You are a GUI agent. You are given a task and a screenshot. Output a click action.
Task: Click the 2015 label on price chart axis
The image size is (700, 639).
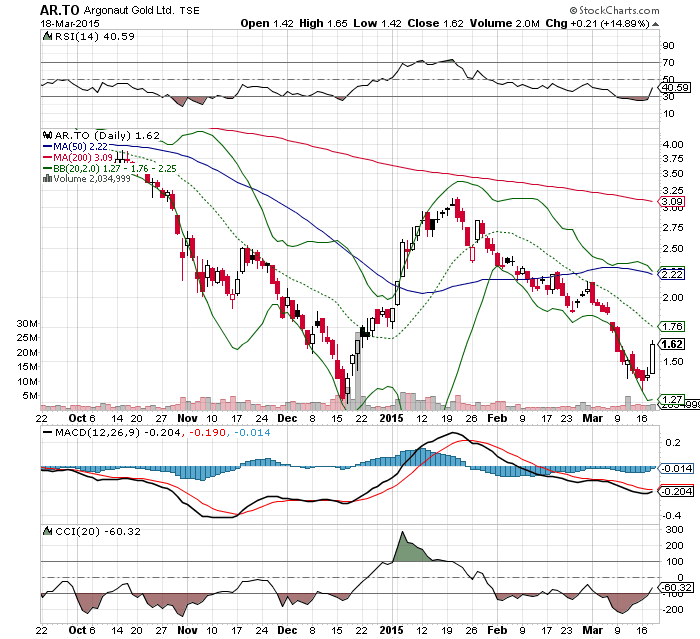391,418
